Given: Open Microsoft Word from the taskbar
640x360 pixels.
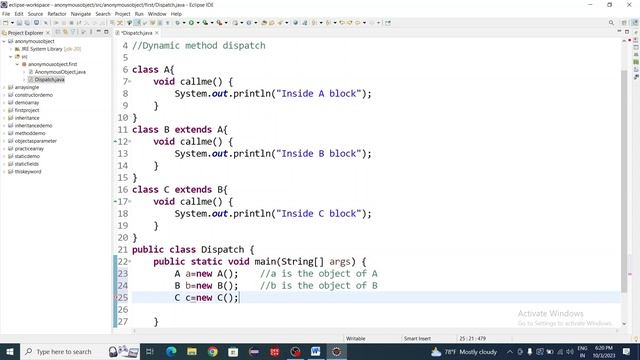Looking at the screenshot, I should (316, 351).
